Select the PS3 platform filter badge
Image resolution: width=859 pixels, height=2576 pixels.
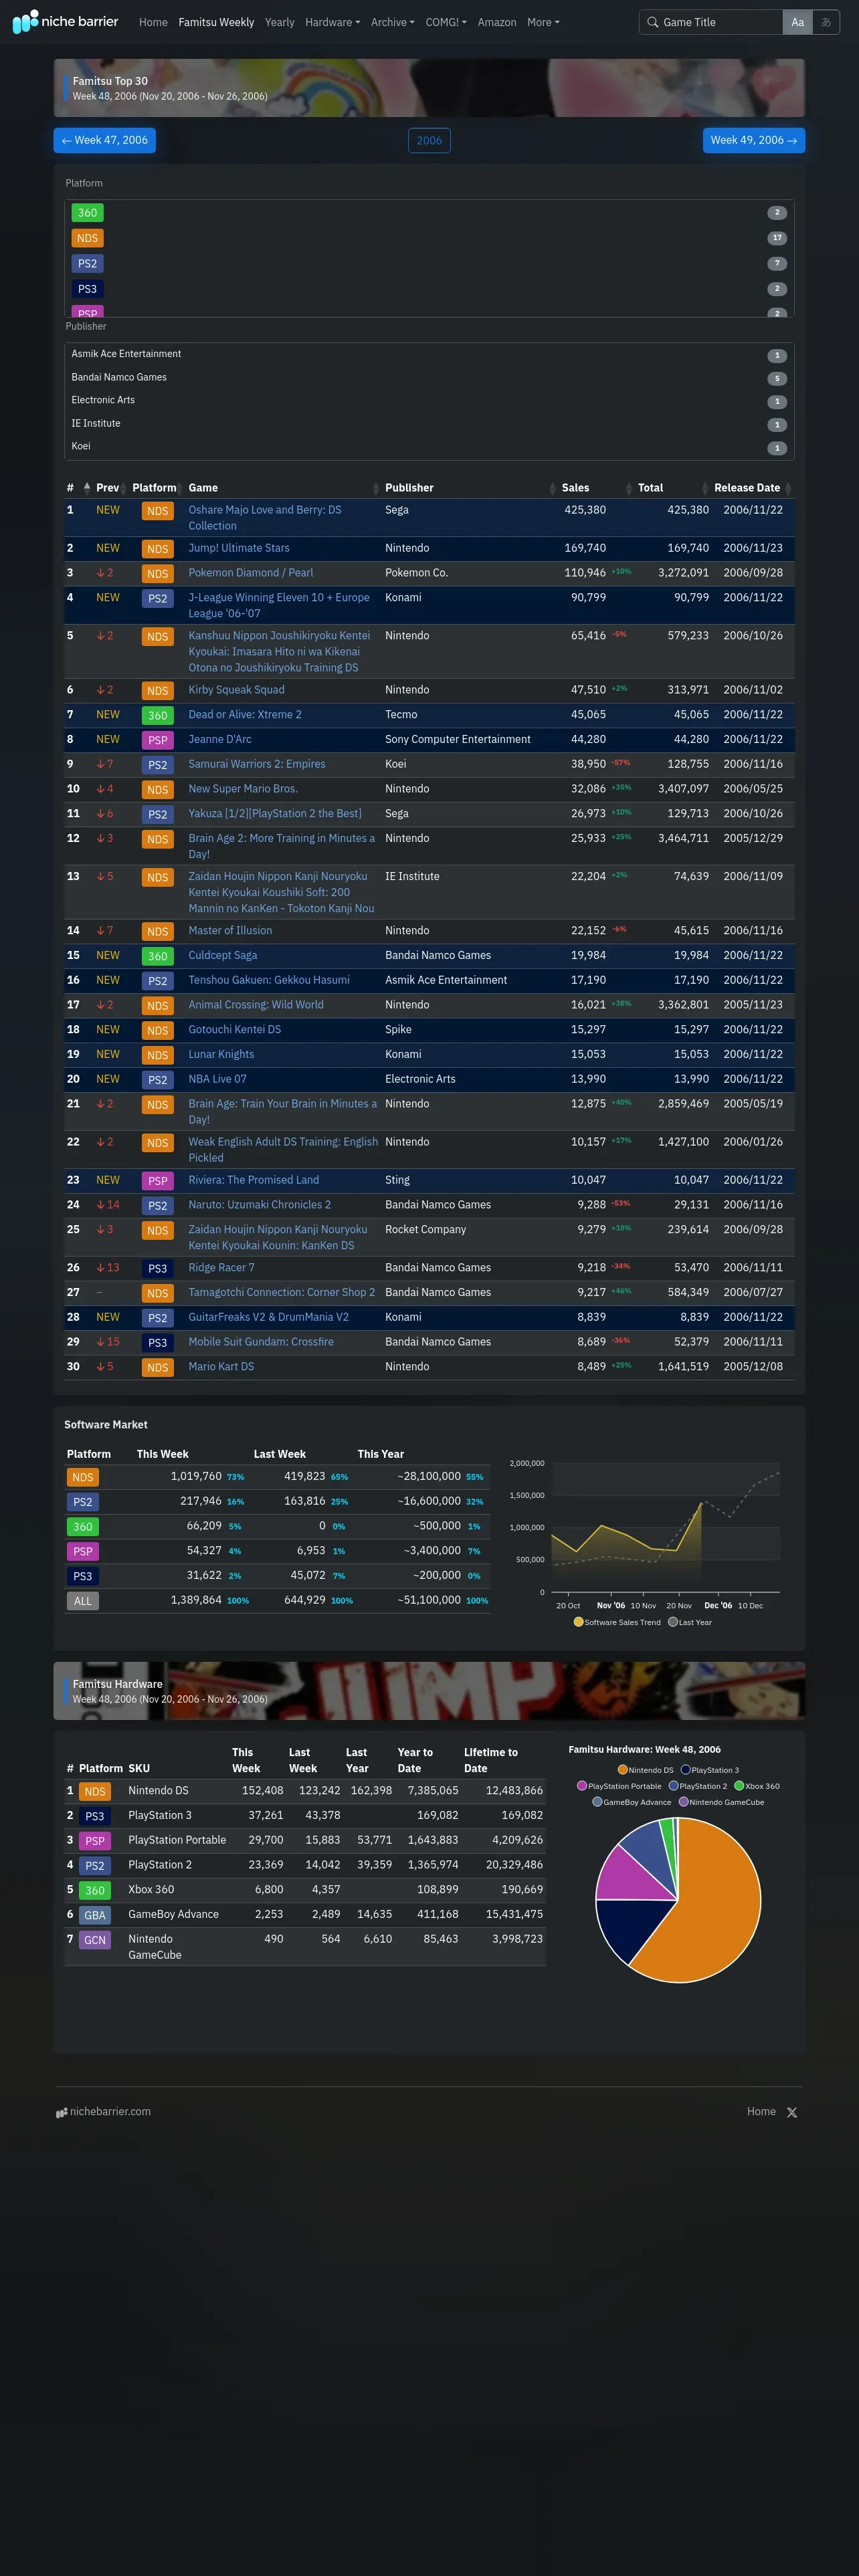pos(87,289)
